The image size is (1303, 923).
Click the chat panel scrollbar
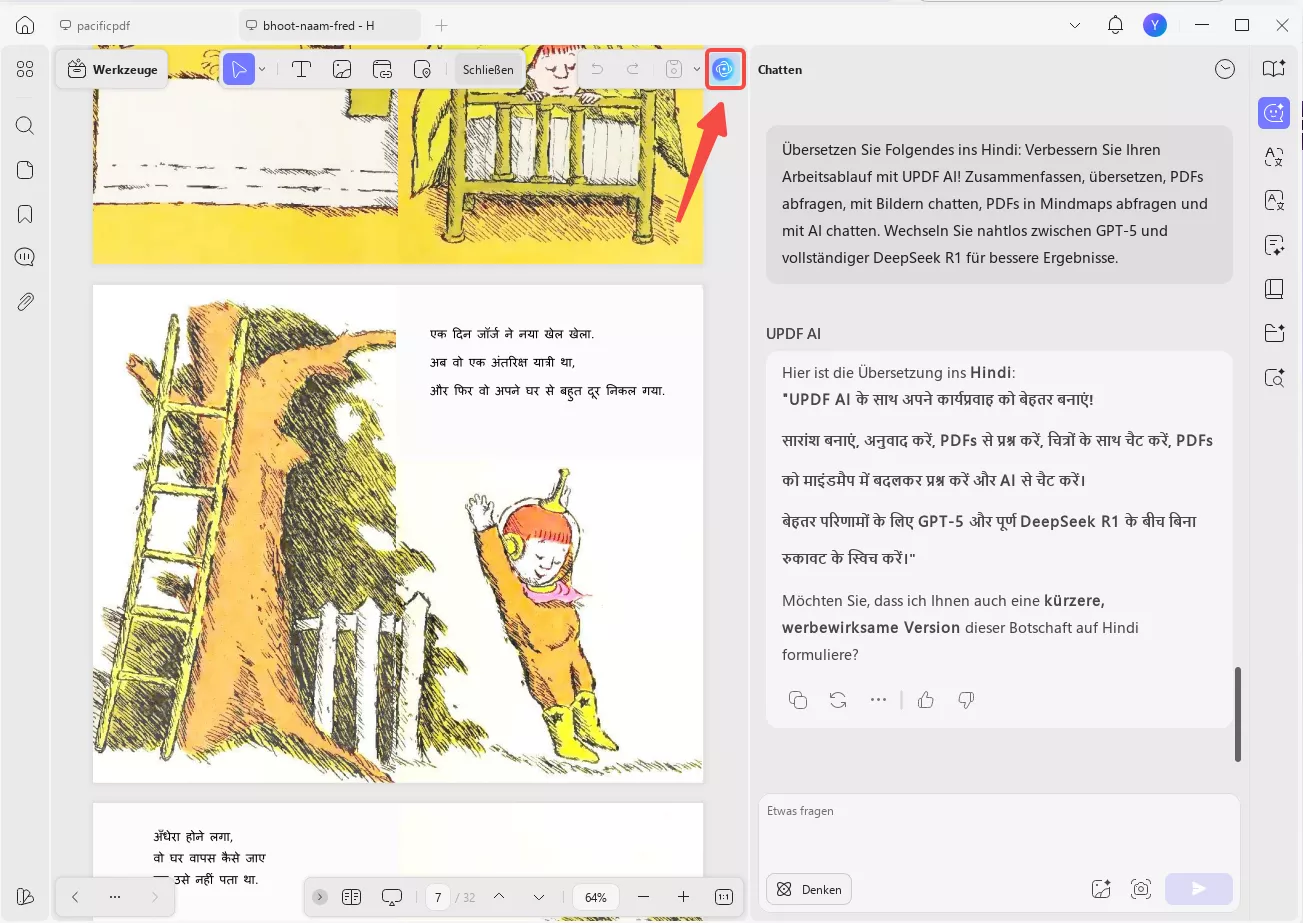[x=1238, y=714]
